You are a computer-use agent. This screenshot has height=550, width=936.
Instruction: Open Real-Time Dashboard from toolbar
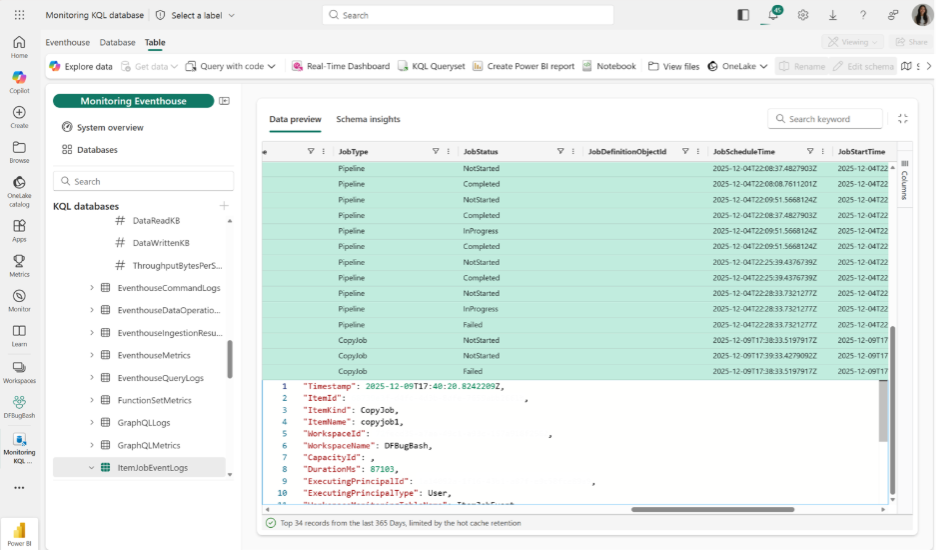[340, 66]
